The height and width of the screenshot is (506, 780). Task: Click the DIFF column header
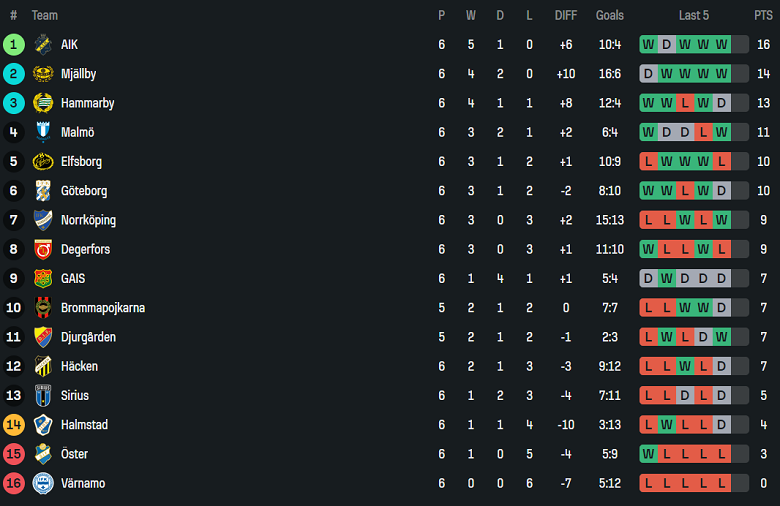[x=566, y=15]
